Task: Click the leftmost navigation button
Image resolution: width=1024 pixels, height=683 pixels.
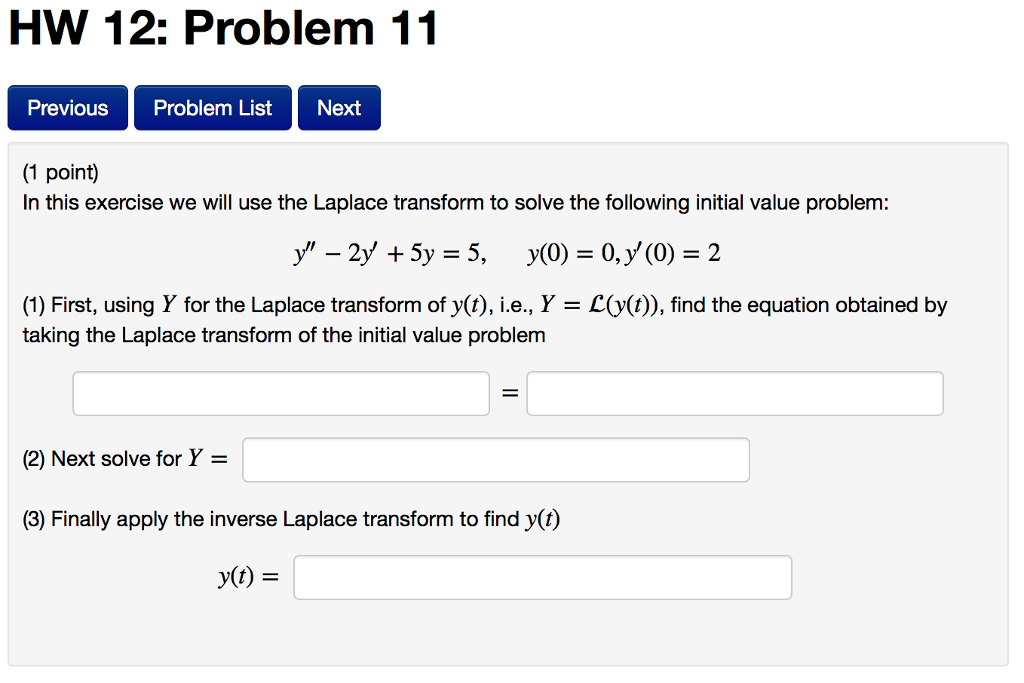Action: pos(67,107)
